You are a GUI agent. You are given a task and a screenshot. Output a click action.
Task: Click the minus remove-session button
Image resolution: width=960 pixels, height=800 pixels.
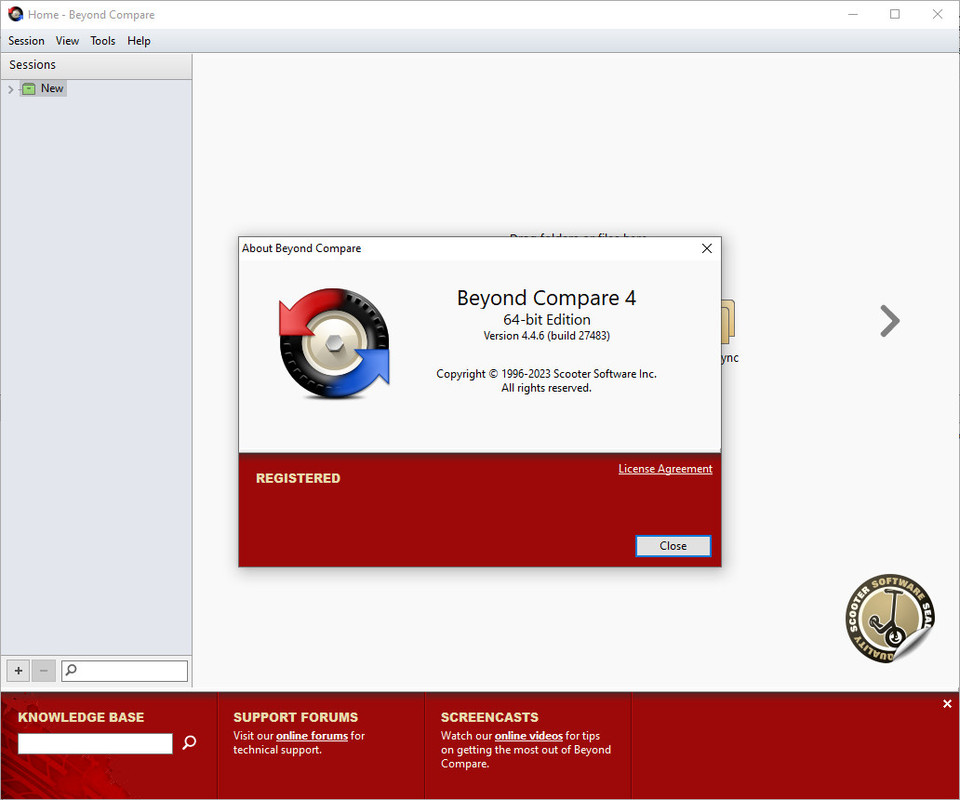43,671
